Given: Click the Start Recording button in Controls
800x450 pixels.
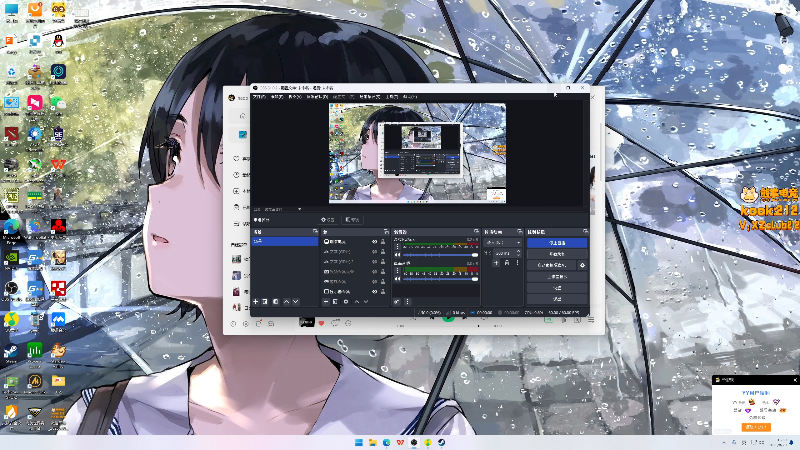Looking at the screenshot, I should [557, 254].
